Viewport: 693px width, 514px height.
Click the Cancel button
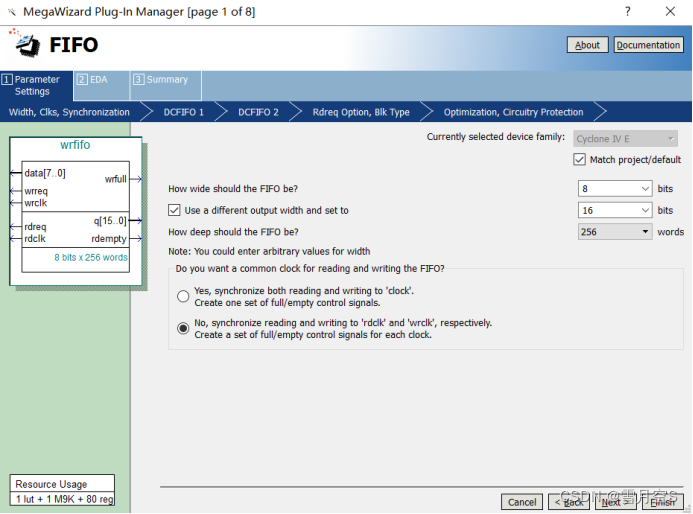[x=522, y=502]
